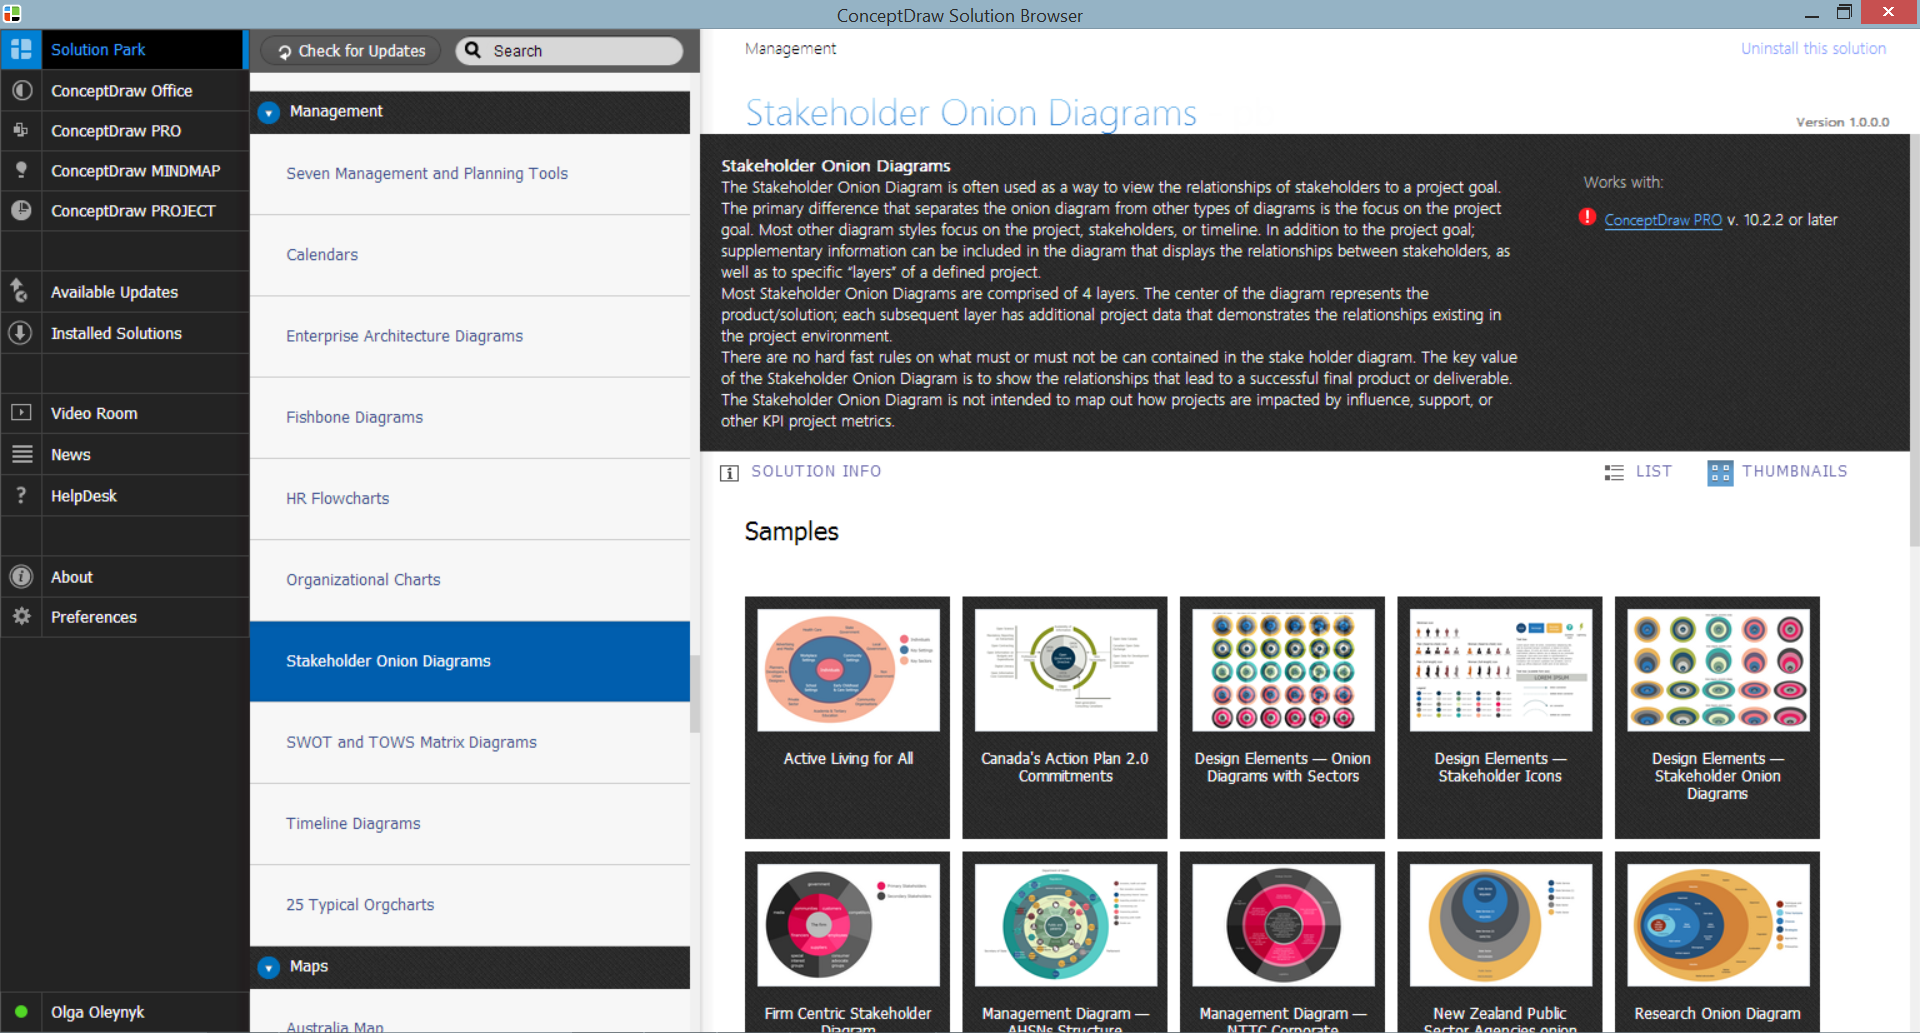Screen dimensions: 1920x1033
Task: Switch to Thumbnails view
Action: [x=1777, y=471]
